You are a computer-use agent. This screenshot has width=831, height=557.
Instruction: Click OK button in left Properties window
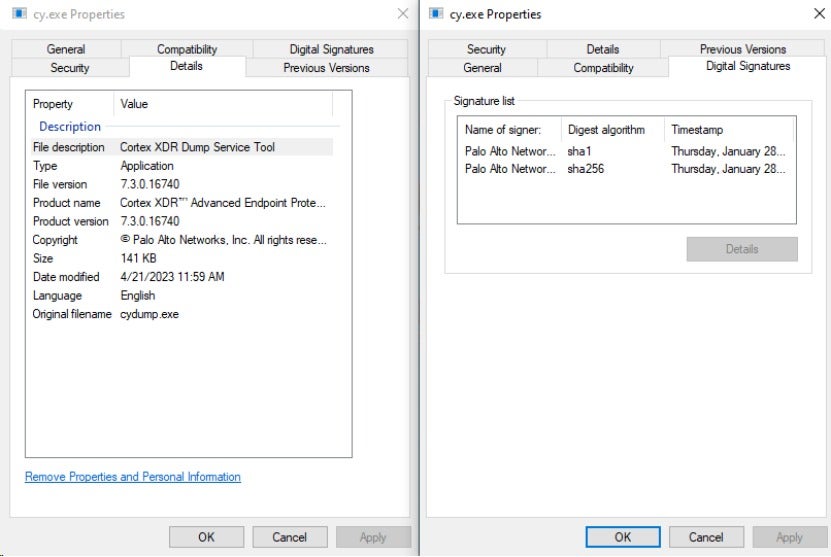tap(206, 537)
